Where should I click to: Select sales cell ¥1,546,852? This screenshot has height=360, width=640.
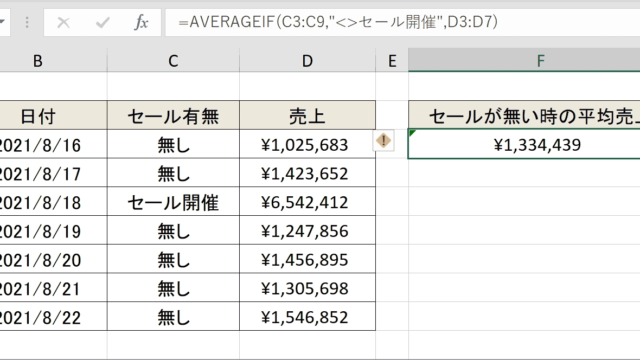click(x=307, y=317)
